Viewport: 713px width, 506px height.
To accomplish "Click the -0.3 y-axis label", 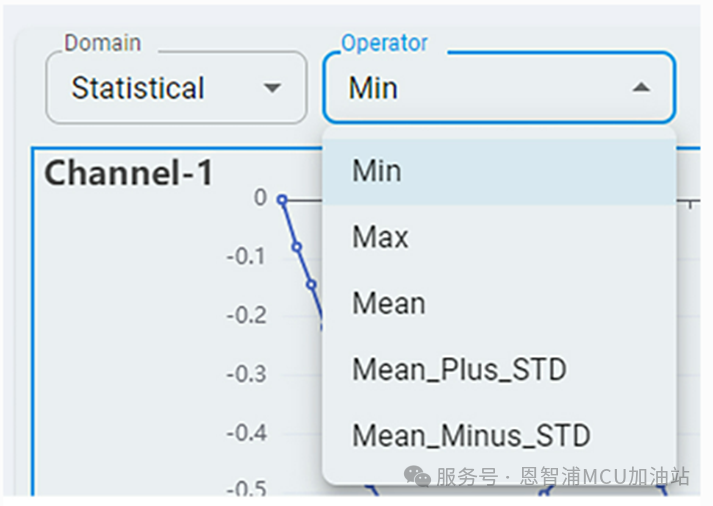I will pyautogui.click(x=247, y=374).
